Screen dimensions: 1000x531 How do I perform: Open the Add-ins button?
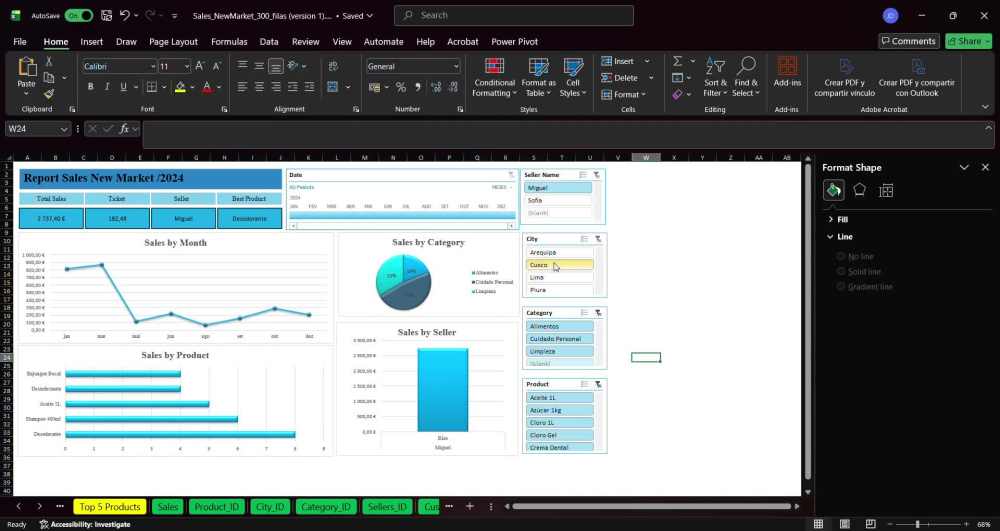[787, 72]
